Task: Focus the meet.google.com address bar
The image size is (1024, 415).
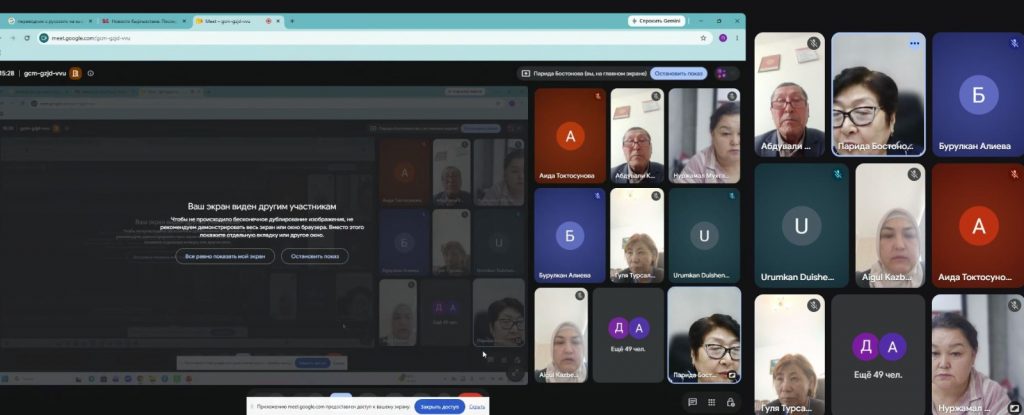Action: point(366,38)
